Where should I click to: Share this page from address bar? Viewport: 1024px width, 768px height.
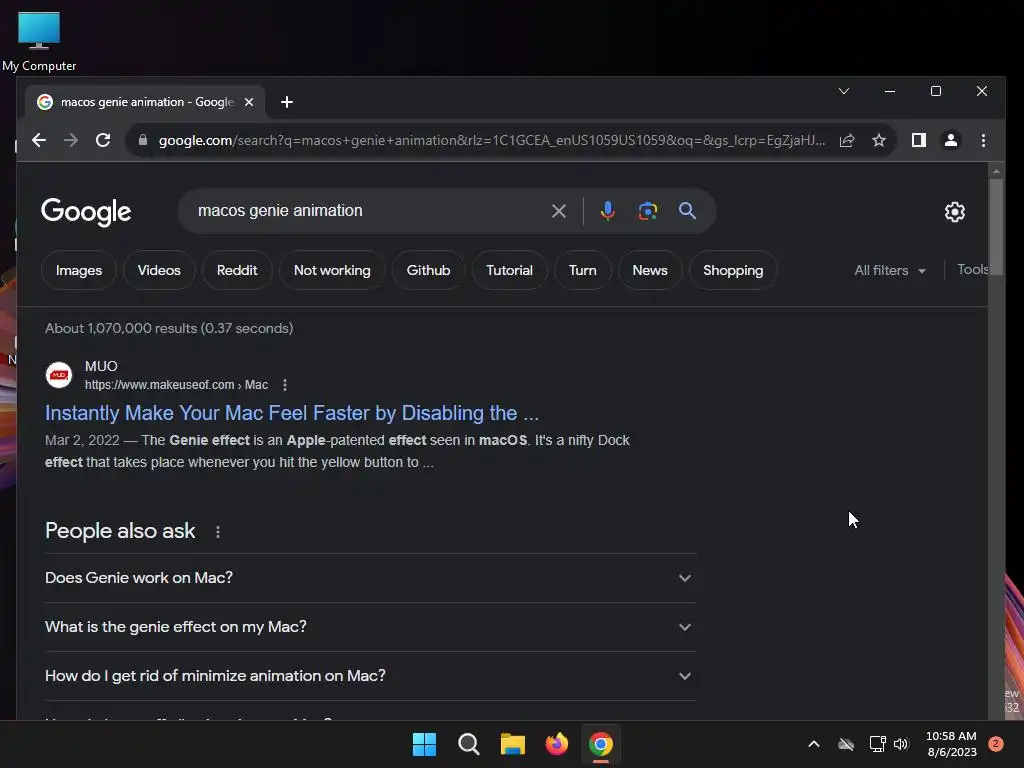(847, 140)
